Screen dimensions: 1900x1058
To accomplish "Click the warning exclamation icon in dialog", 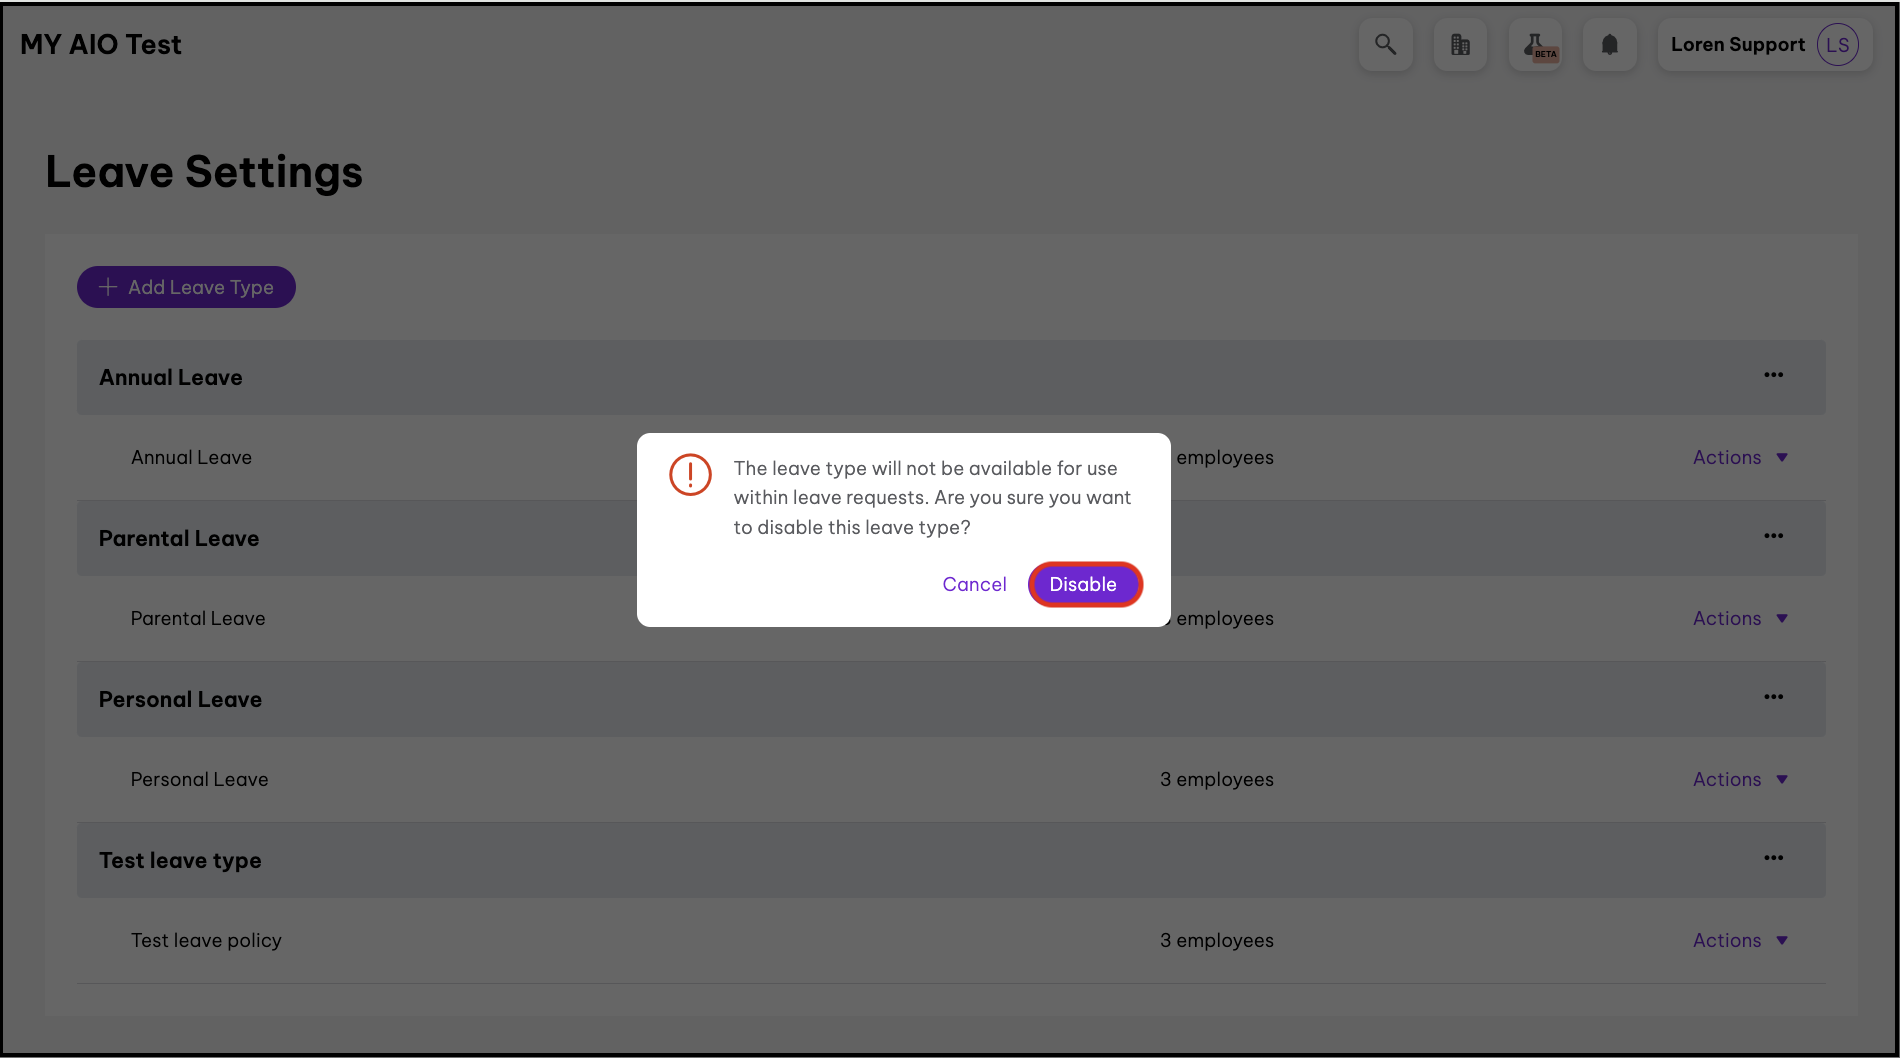I will [690, 474].
